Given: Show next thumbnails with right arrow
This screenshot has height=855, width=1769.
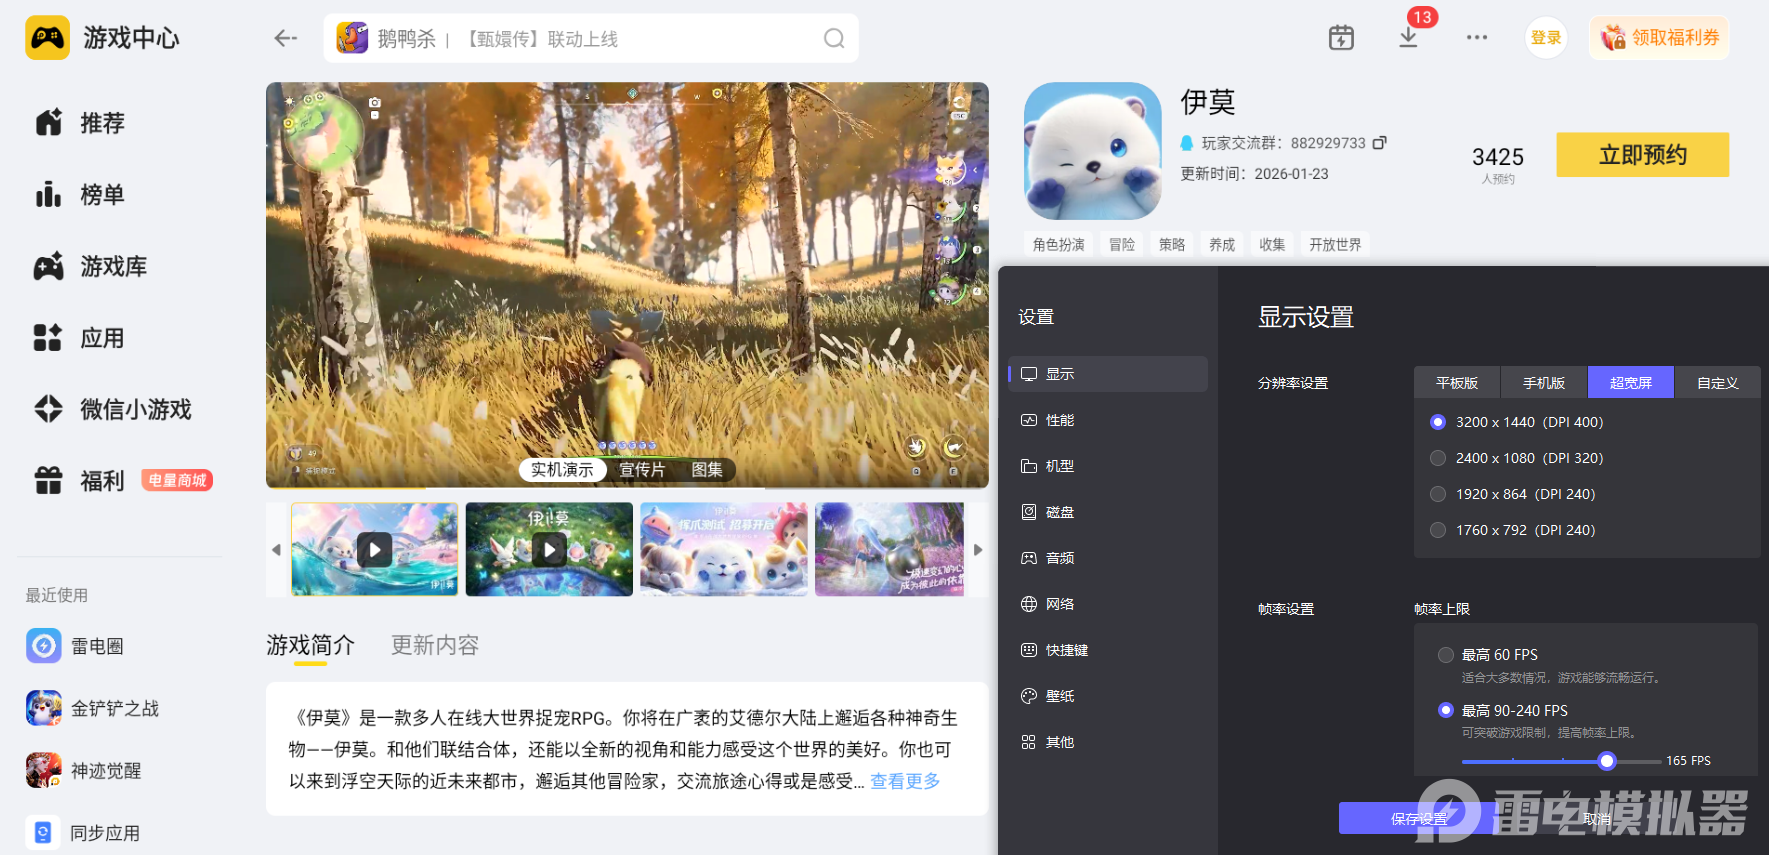Looking at the screenshot, I should [978, 550].
